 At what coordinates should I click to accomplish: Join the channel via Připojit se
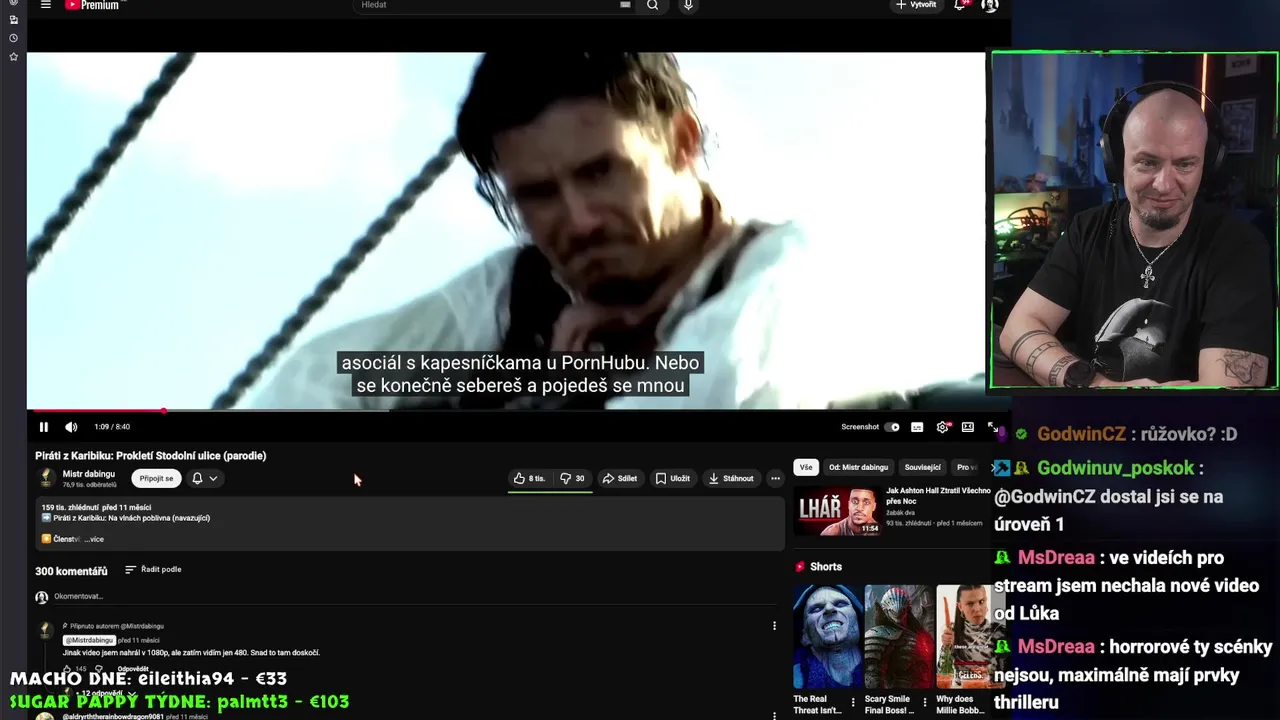(156, 478)
